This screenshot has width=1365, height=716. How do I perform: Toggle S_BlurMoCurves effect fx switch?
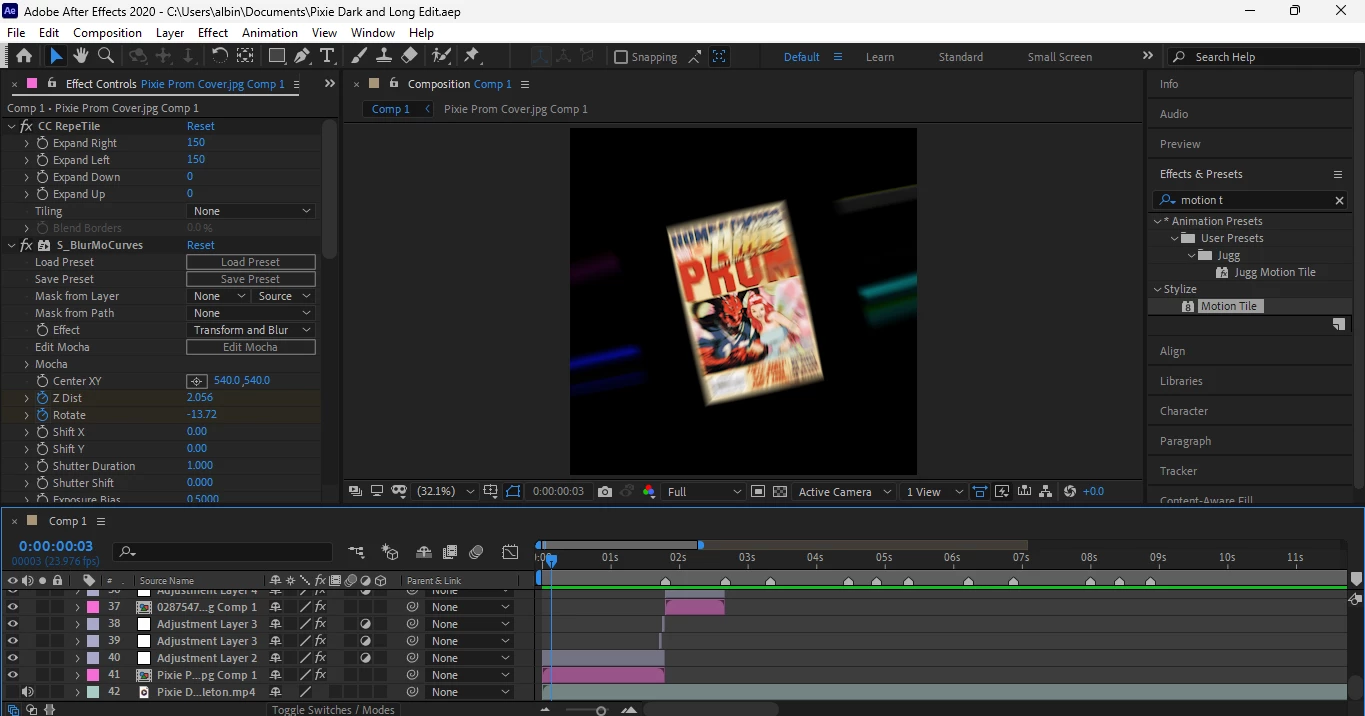coord(26,245)
